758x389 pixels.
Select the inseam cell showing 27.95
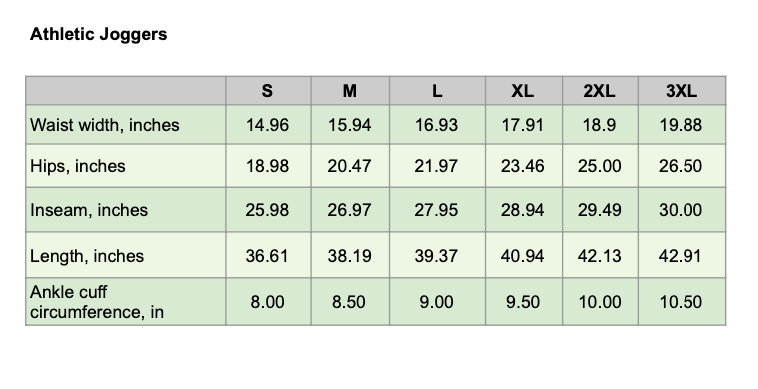pos(437,210)
